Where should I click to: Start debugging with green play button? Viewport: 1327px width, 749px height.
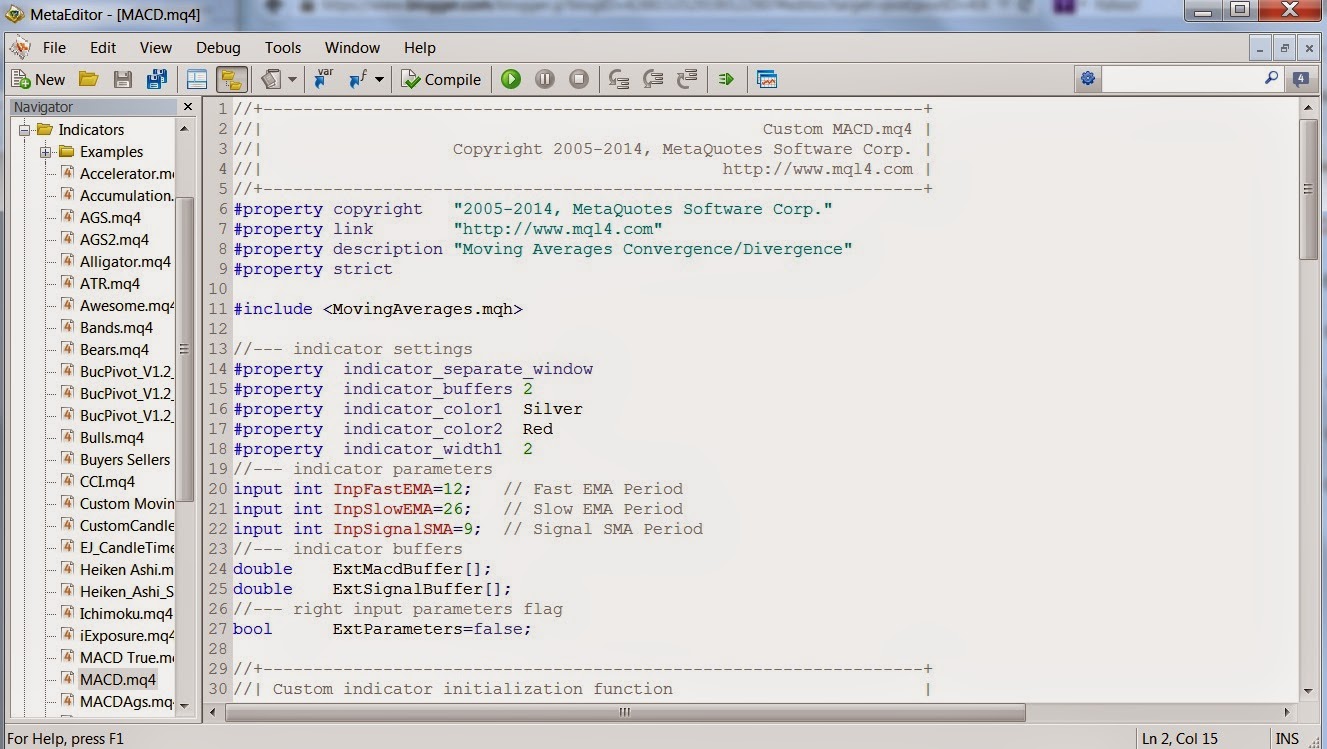point(511,79)
